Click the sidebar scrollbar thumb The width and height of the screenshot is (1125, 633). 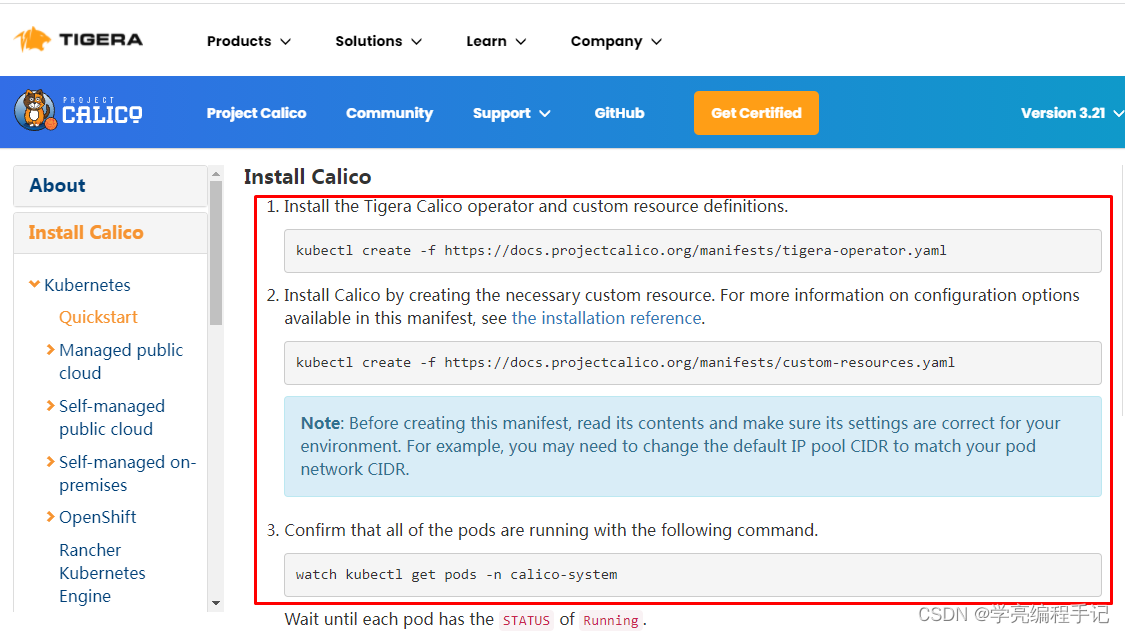pyautogui.click(x=216, y=253)
